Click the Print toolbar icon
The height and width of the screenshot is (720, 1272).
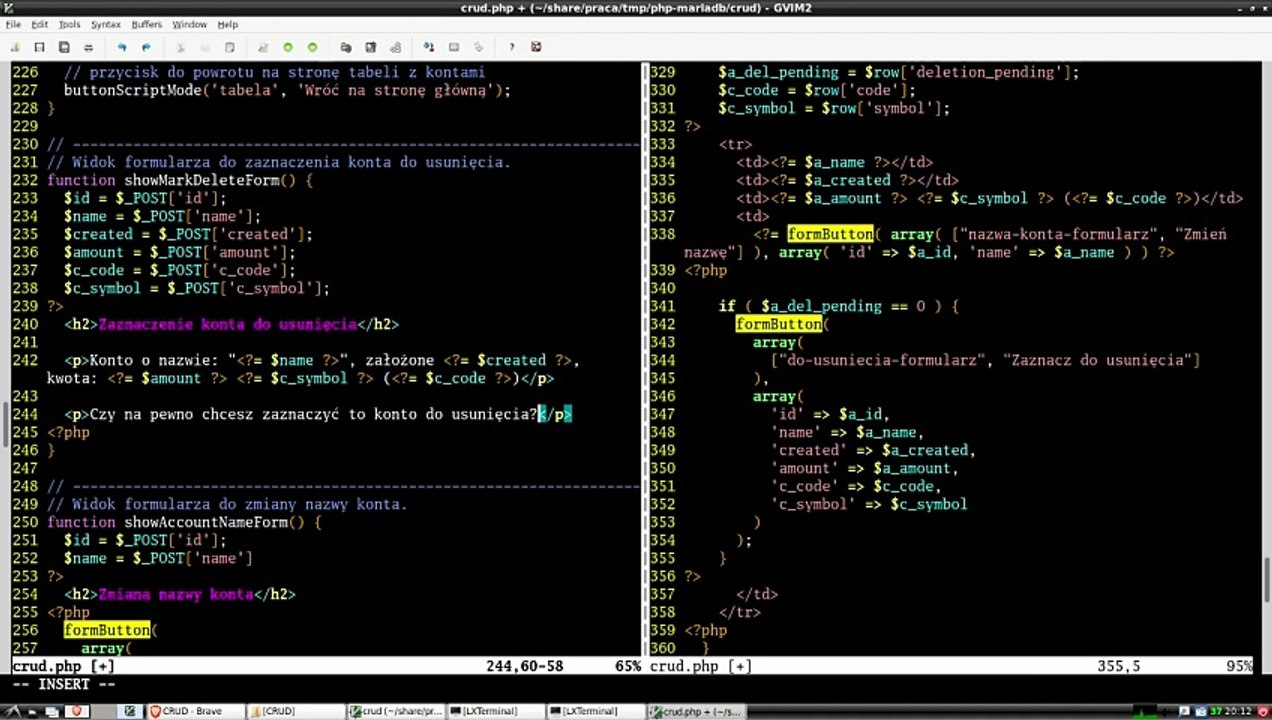[89, 47]
